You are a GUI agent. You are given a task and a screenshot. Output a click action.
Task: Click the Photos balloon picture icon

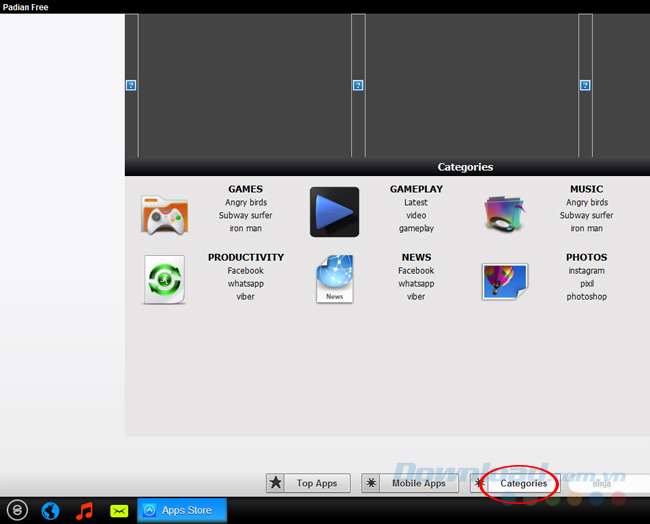[x=505, y=281]
